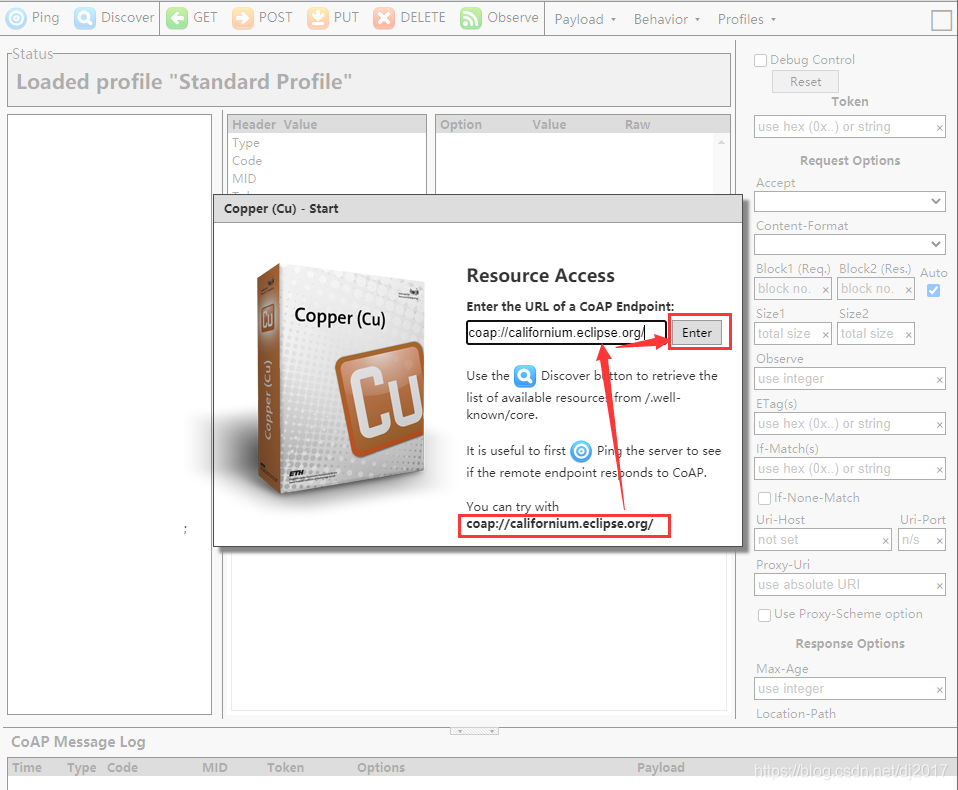Viewport: 958px width, 790px height.
Task: Click the Discover icon inside dialog text
Action: (525, 376)
